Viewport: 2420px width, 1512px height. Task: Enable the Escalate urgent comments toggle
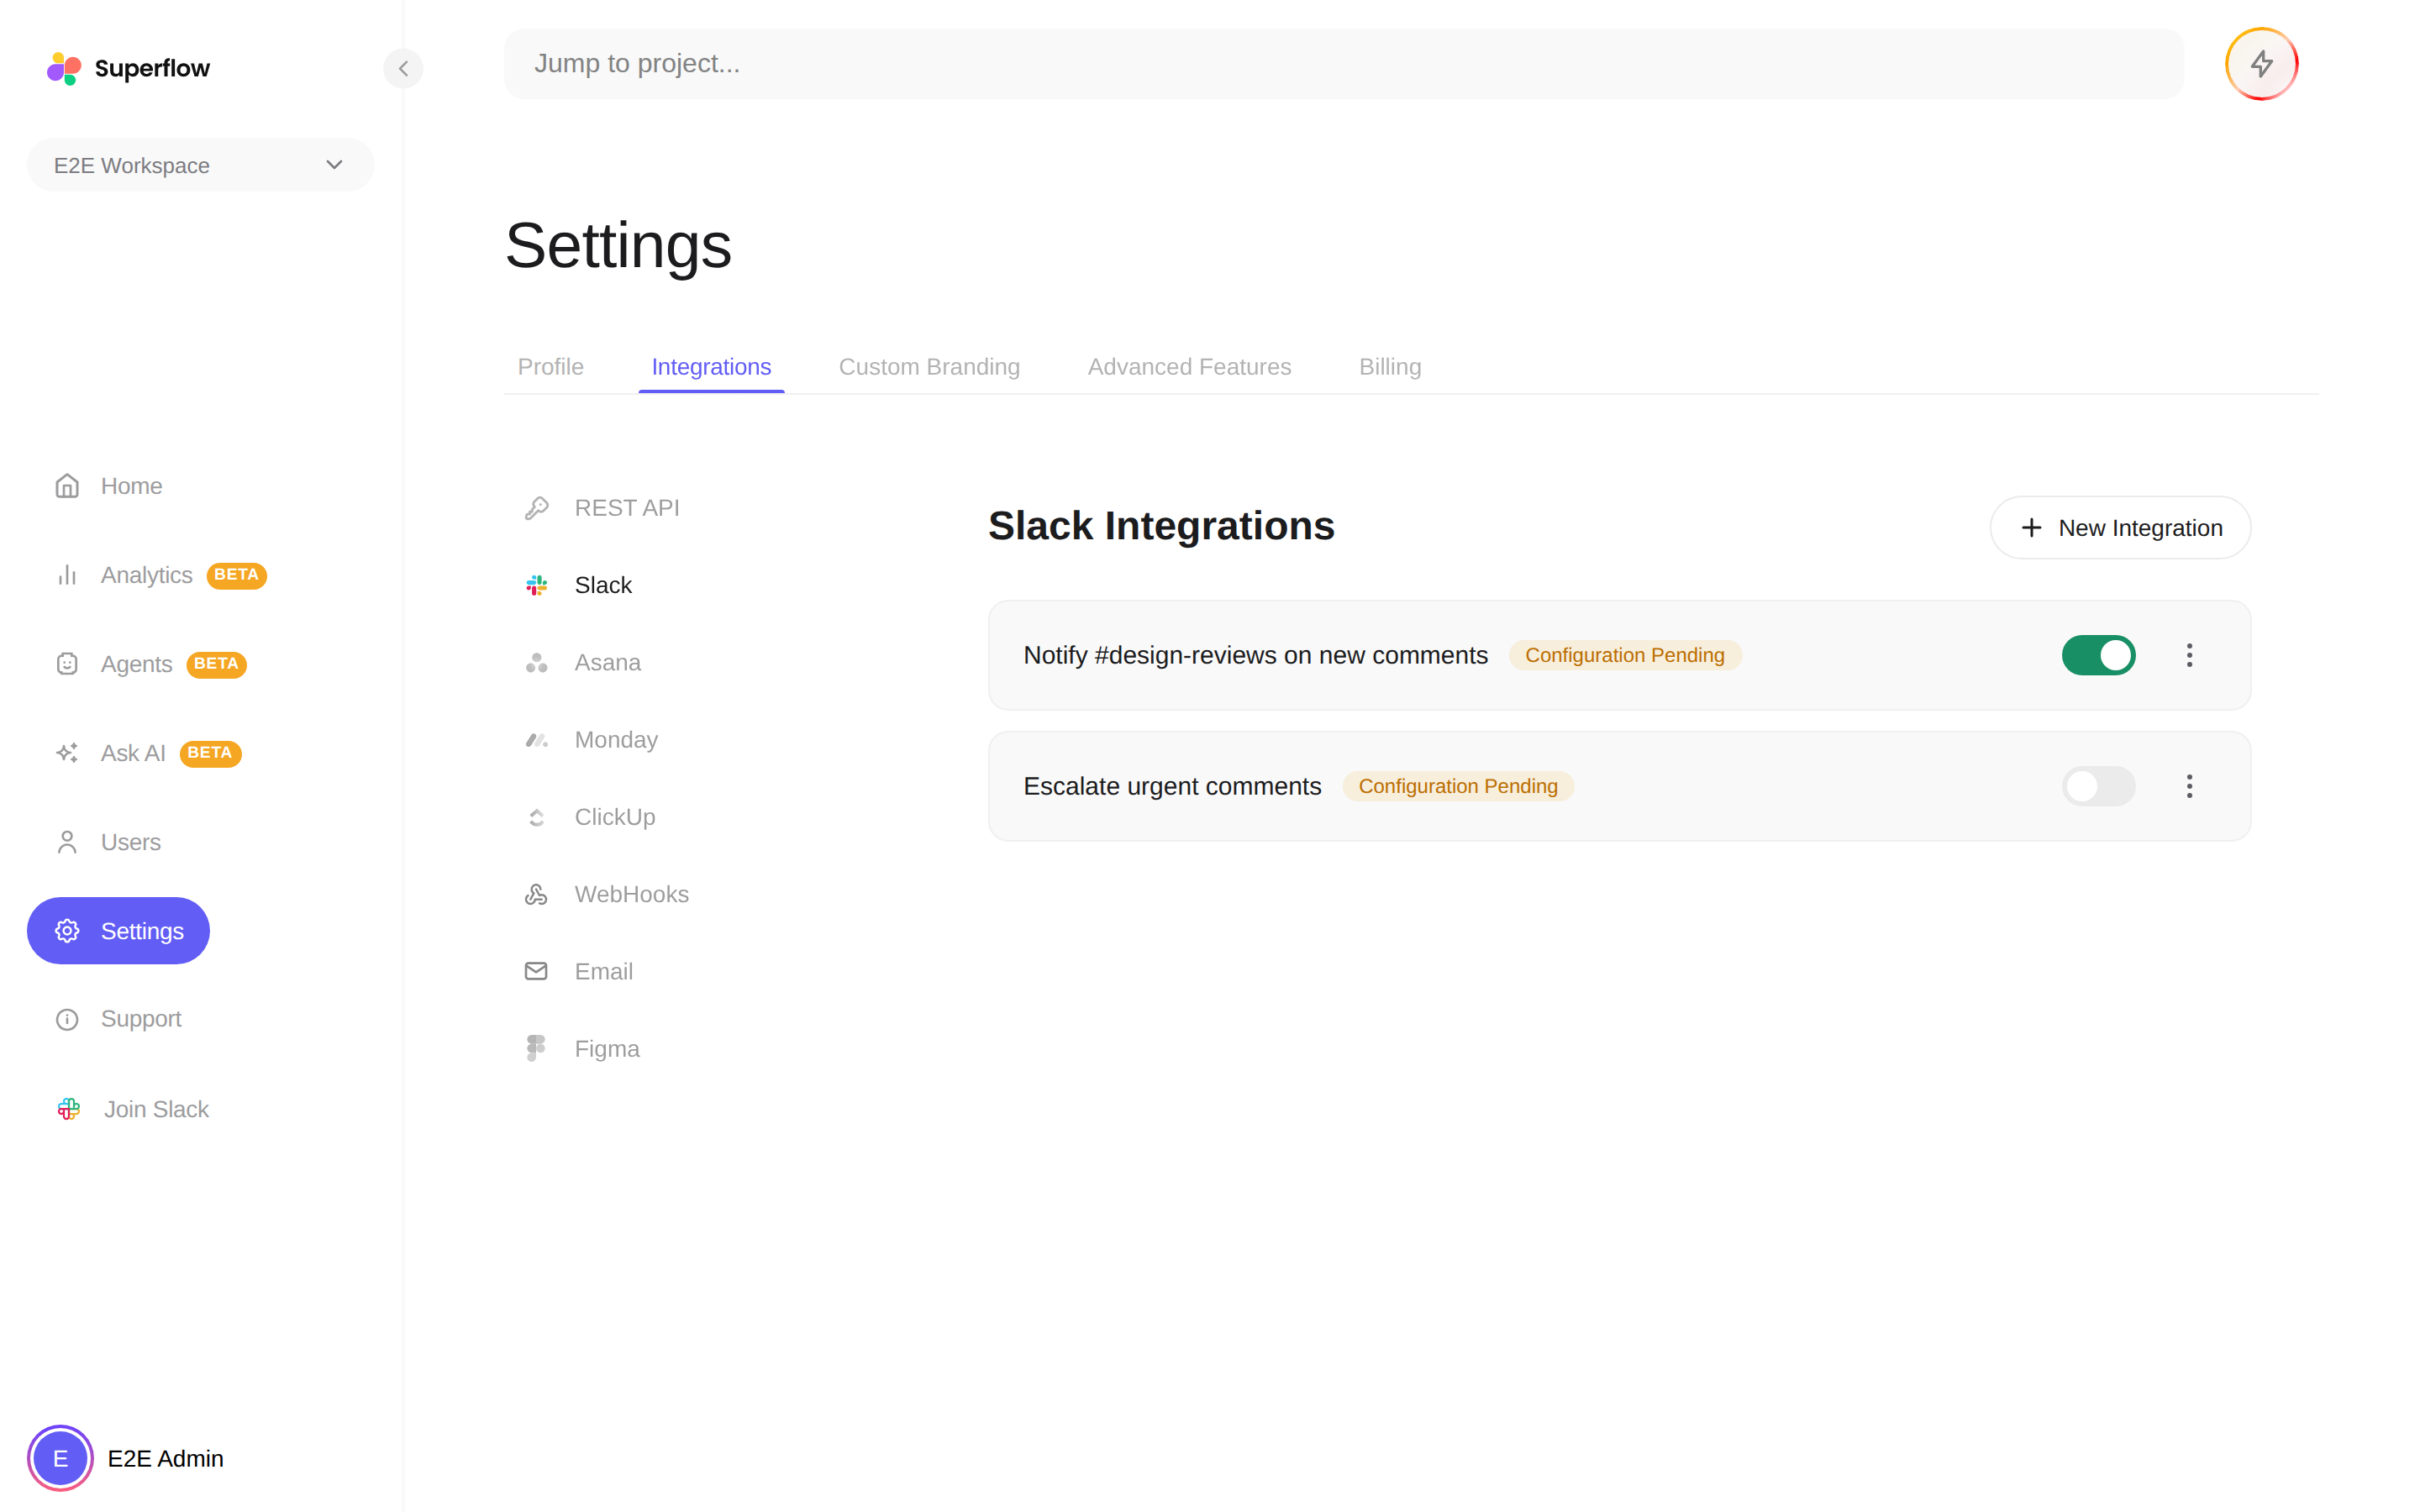(x=2098, y=786)
